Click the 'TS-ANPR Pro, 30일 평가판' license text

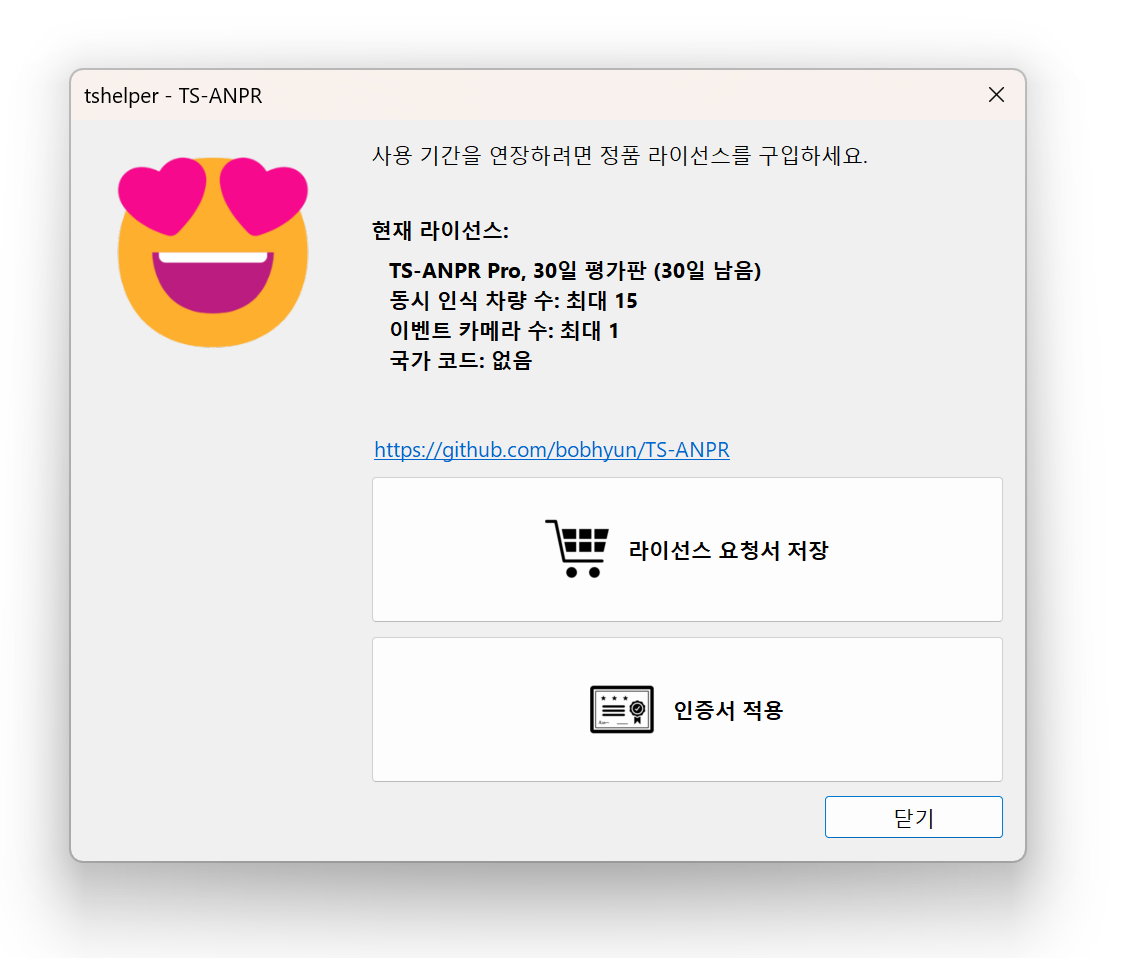pos(575,271)
